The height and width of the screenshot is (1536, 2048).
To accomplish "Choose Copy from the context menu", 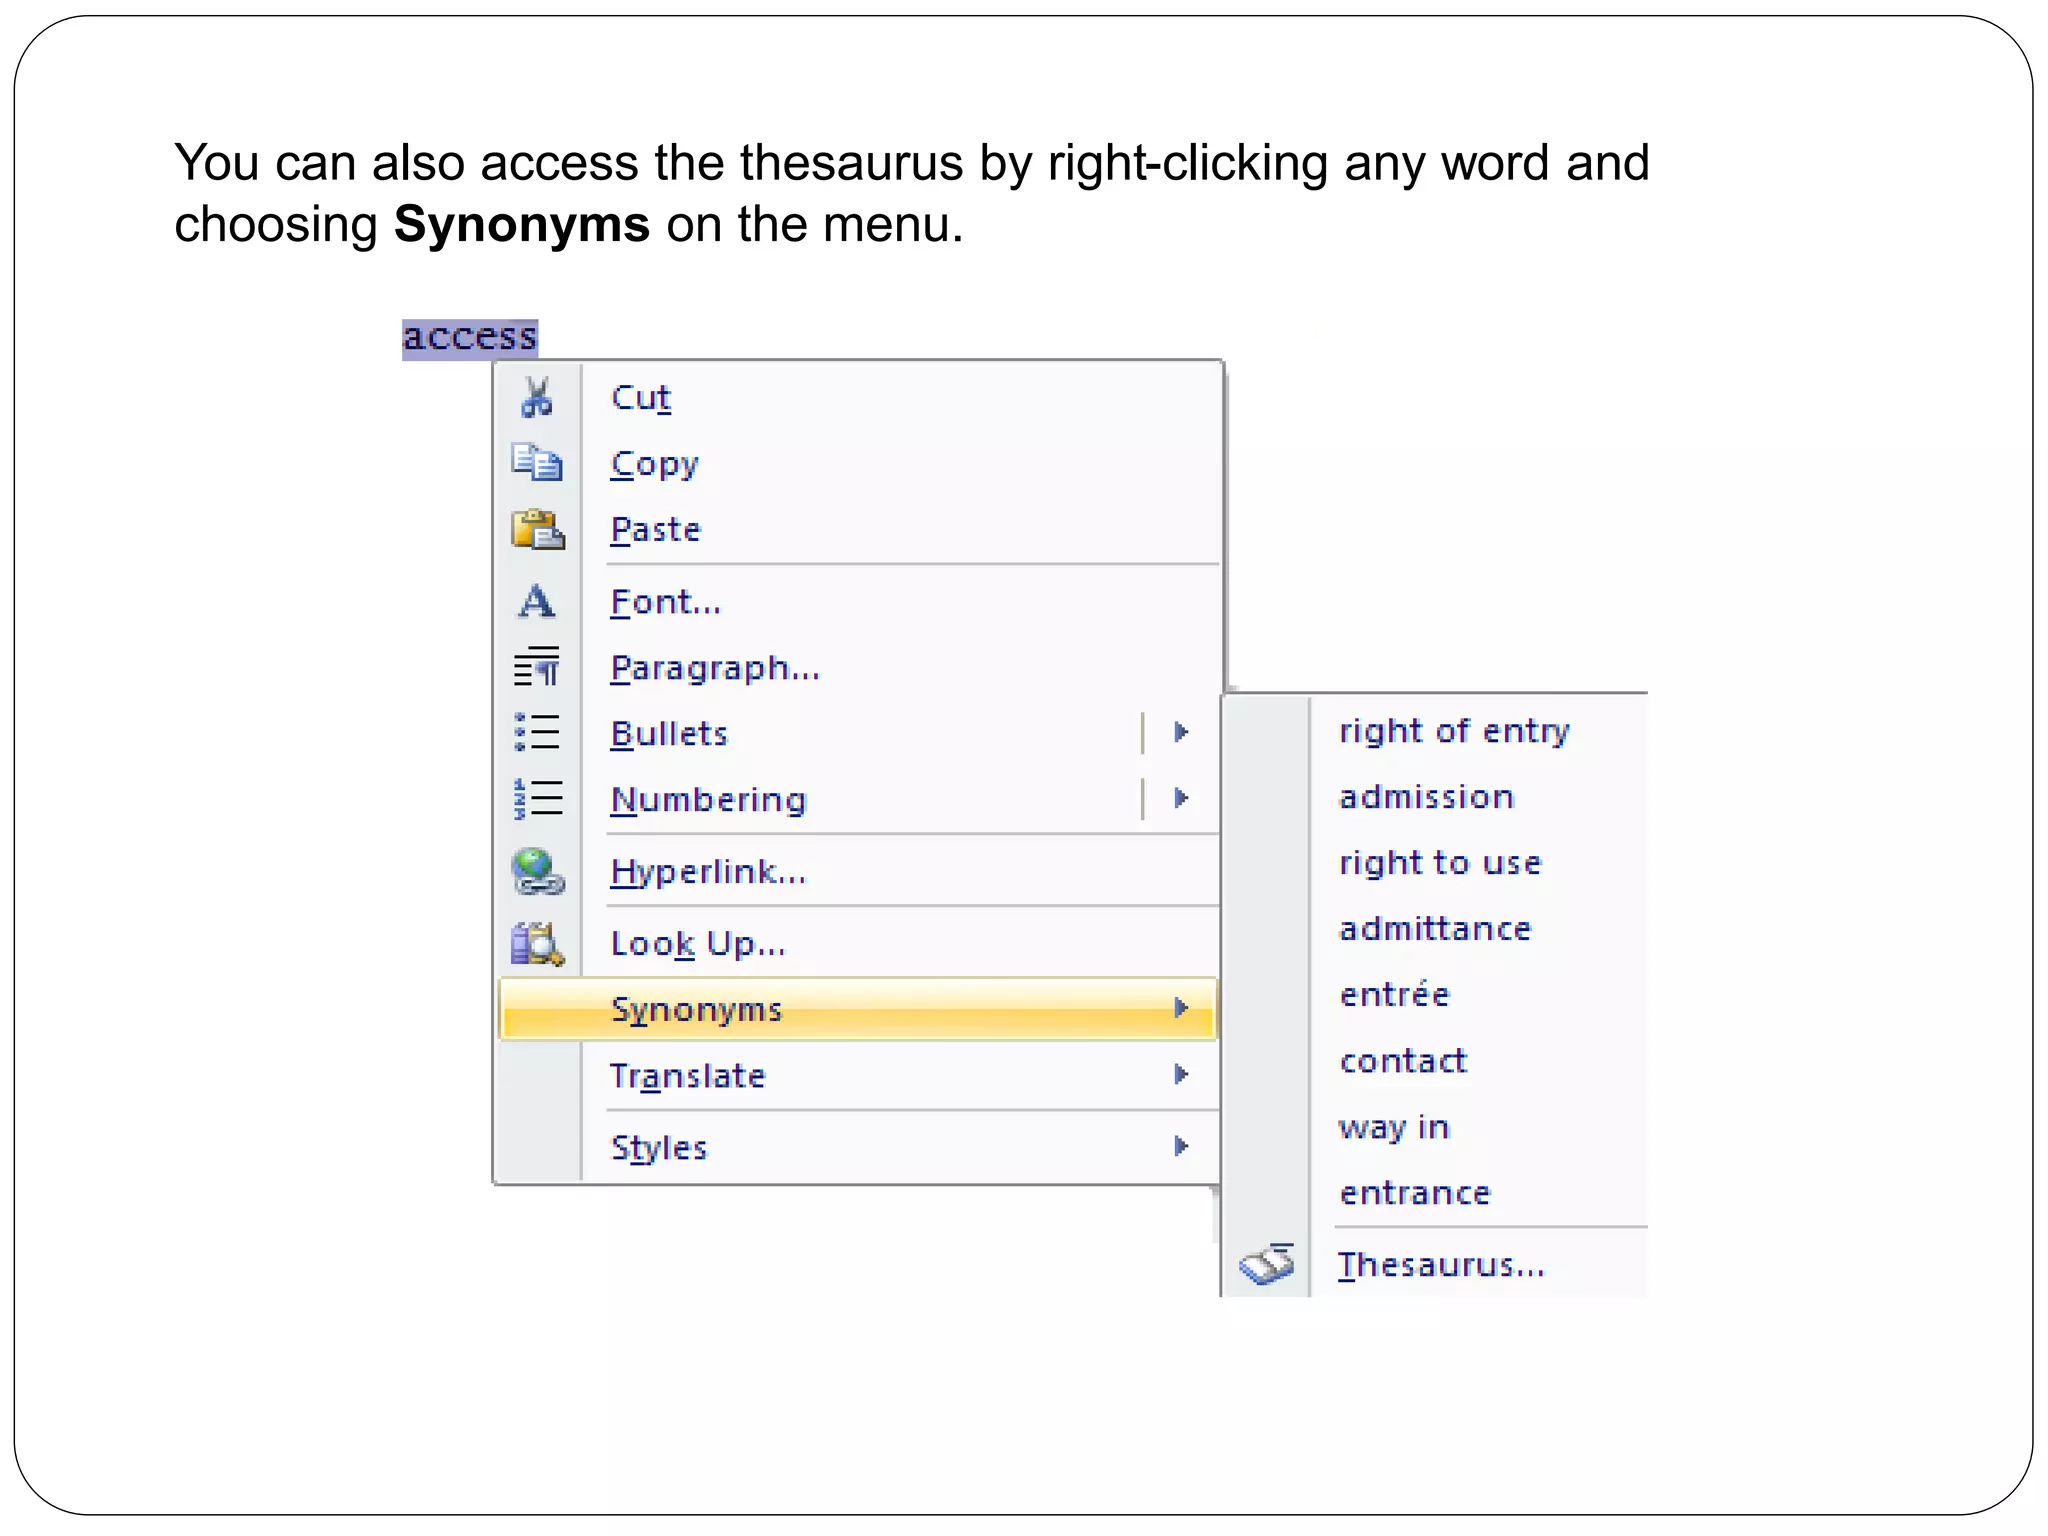I will pos(858,464).
